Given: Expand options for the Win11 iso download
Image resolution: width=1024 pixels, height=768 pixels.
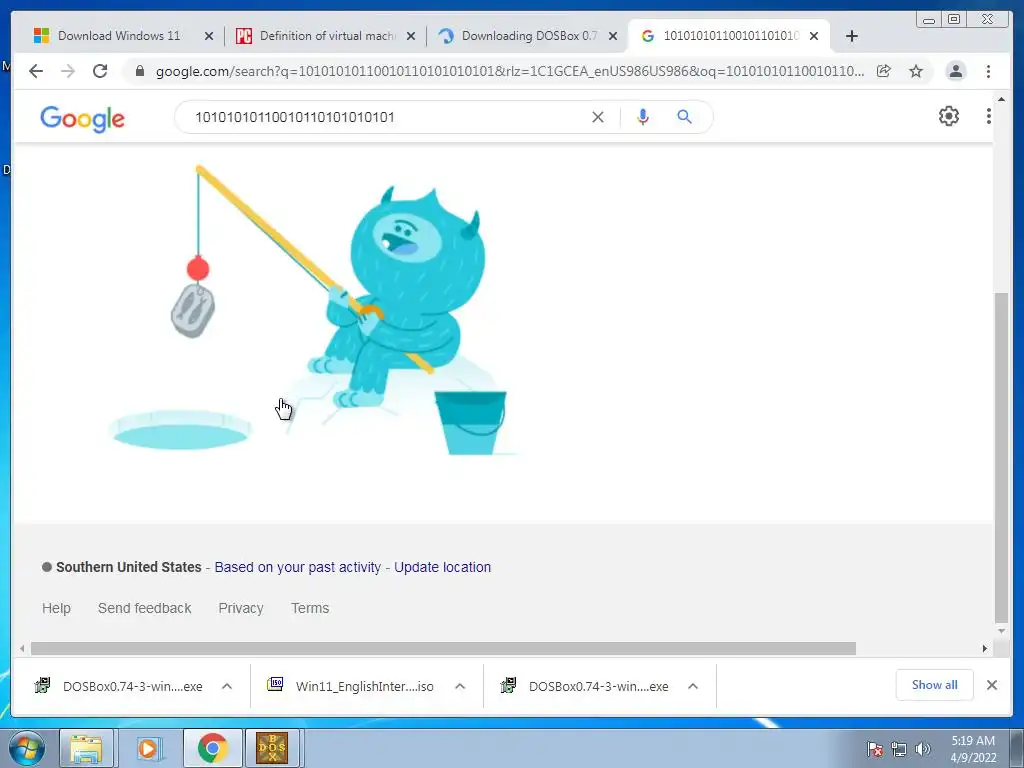Looking at the screenshot, I should tap(460, 686).
